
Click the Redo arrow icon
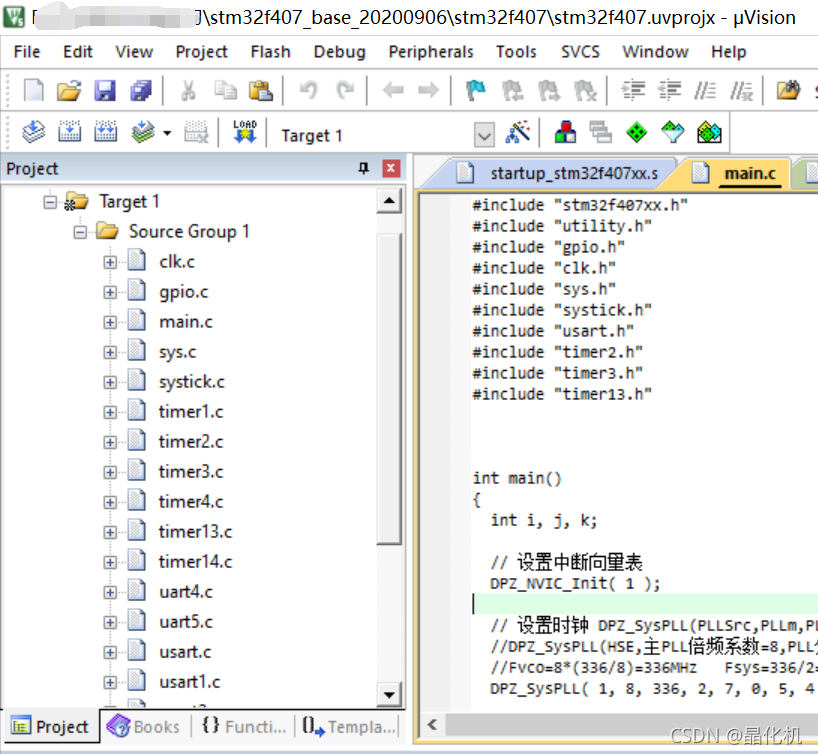coord(345,90)
